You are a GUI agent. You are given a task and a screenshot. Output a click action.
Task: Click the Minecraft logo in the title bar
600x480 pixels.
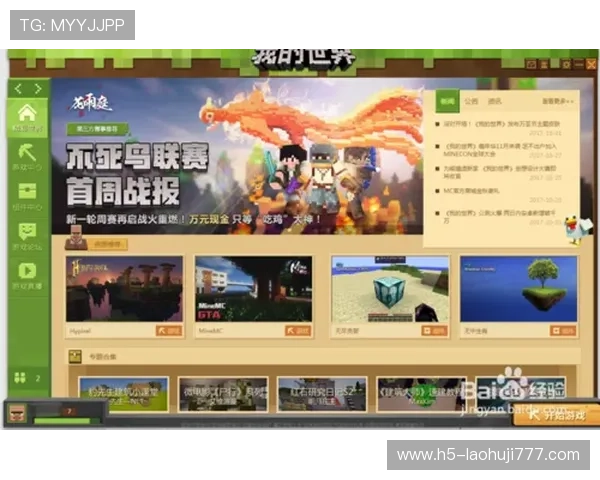pos(303,59)
